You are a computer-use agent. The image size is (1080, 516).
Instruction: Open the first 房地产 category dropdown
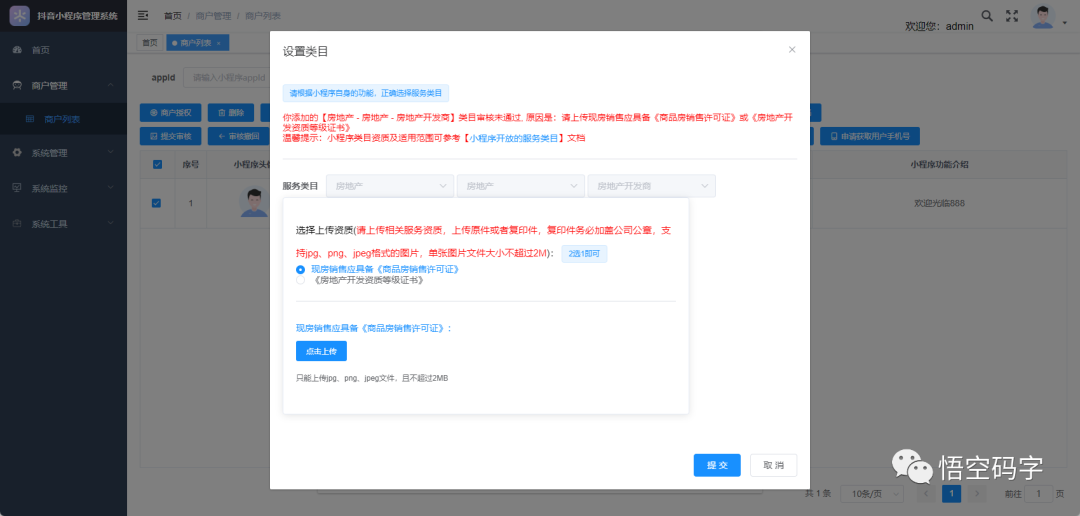tap(391, 186)
